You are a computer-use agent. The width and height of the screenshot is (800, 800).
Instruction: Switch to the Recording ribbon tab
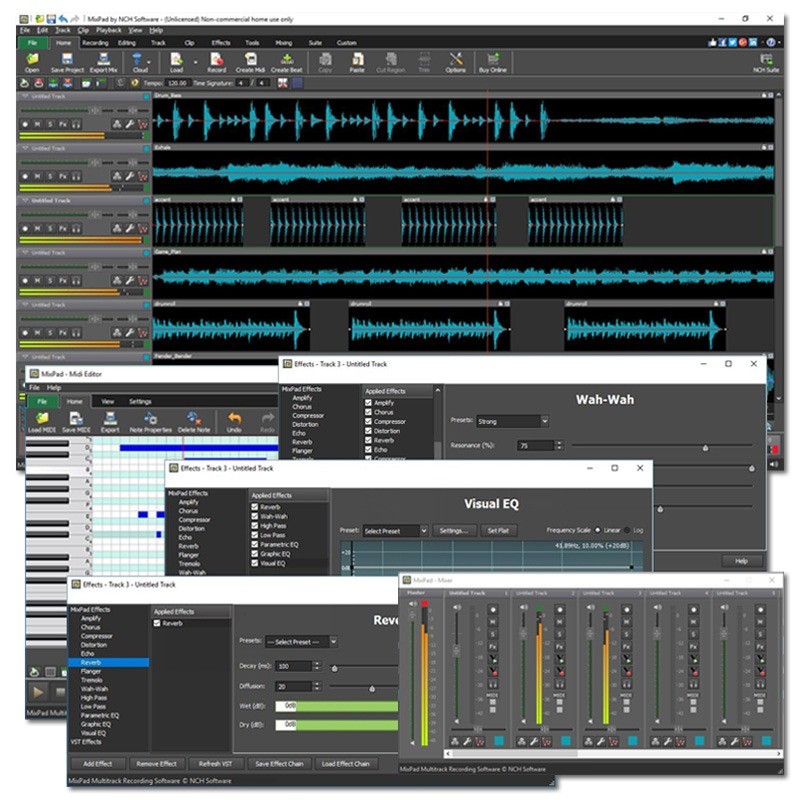click(95, 43)
